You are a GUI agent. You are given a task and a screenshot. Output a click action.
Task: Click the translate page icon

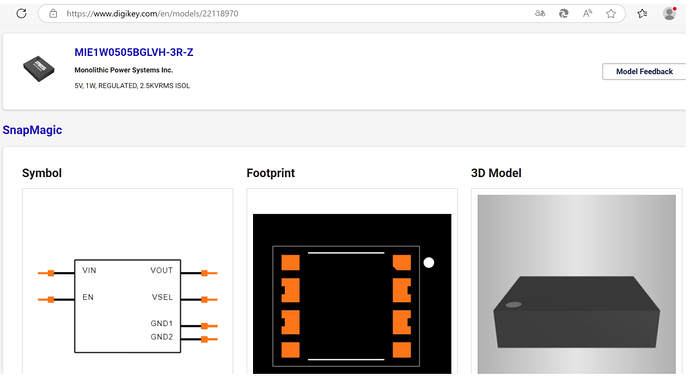[x=540, y=14]
